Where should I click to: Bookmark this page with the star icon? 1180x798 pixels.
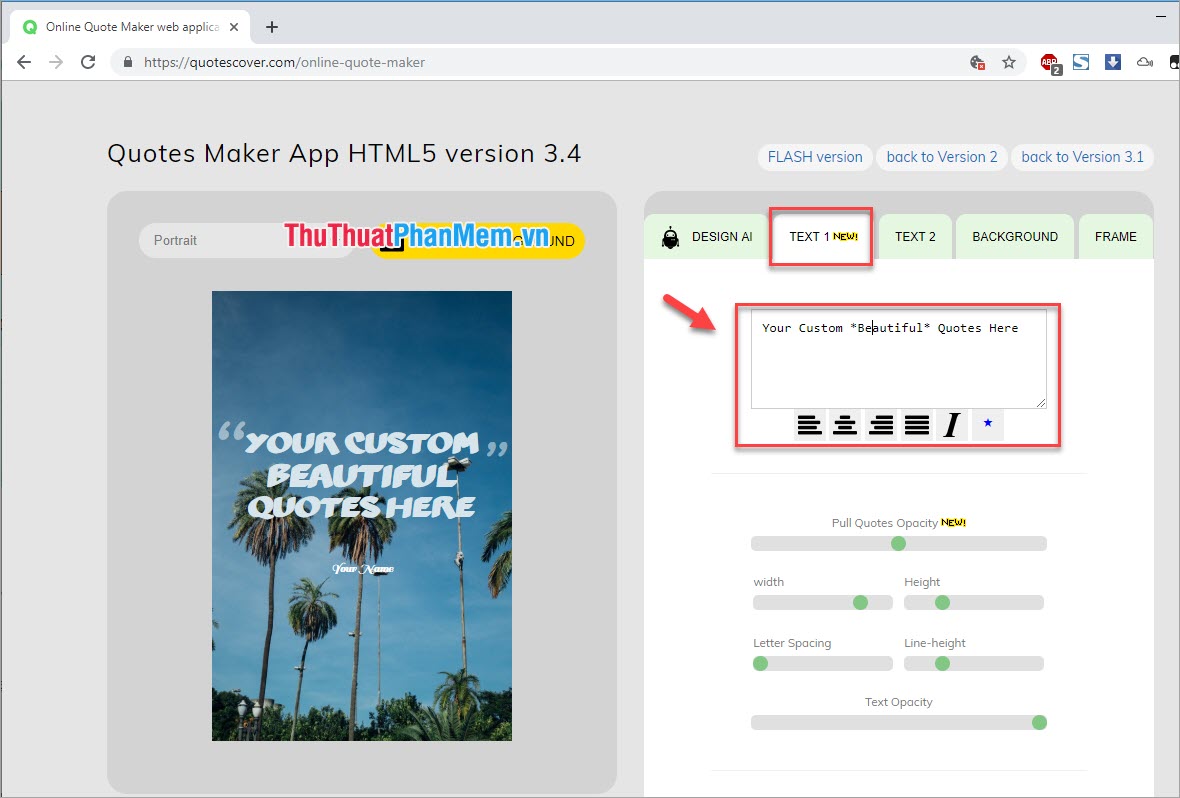(1010, 62)
